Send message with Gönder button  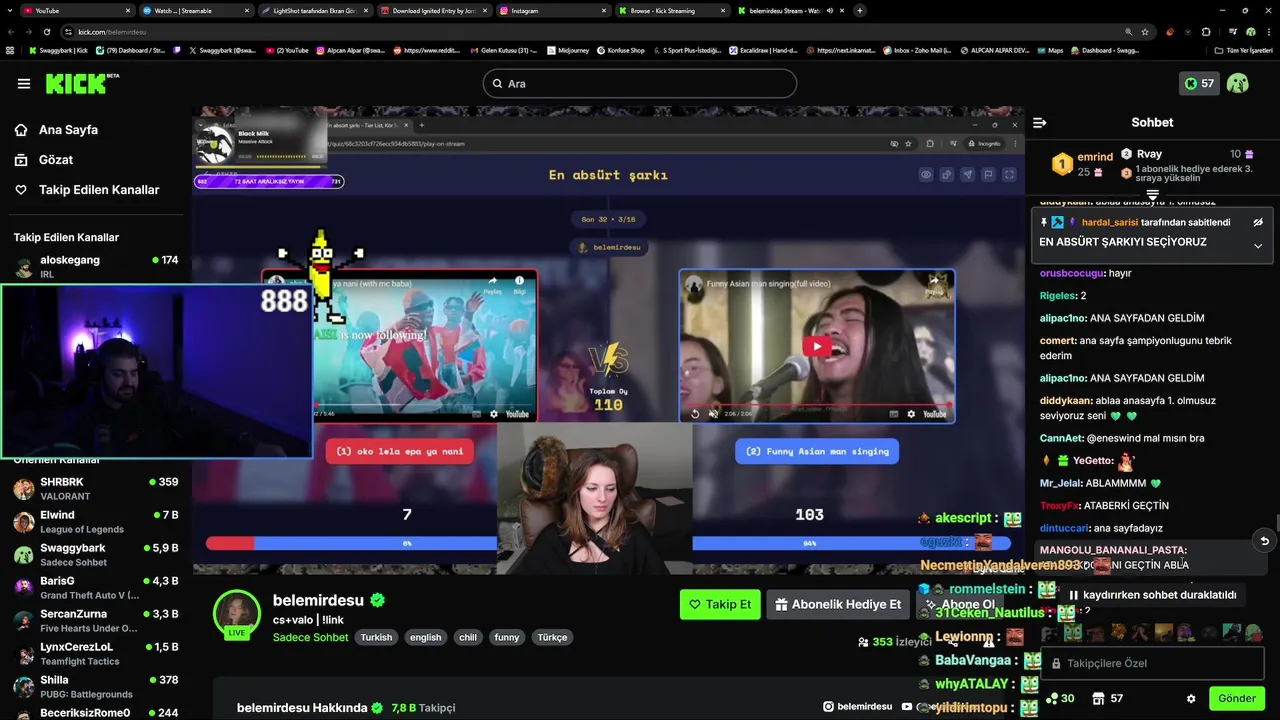[1237, 699]
